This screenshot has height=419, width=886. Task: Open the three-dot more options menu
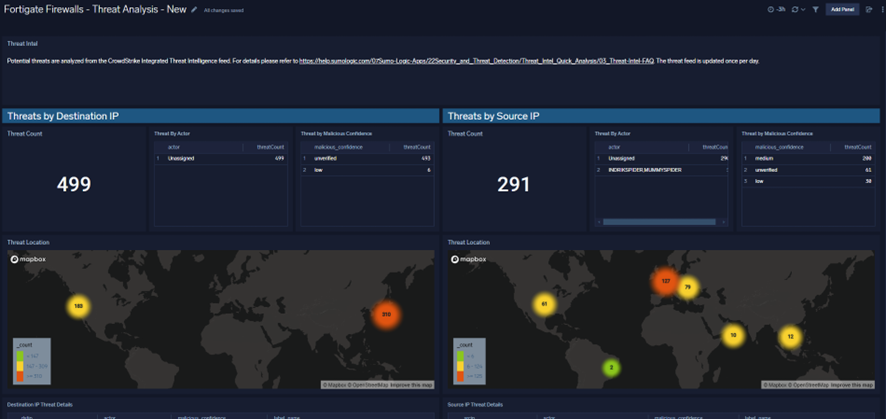click(x=881, y=10)
